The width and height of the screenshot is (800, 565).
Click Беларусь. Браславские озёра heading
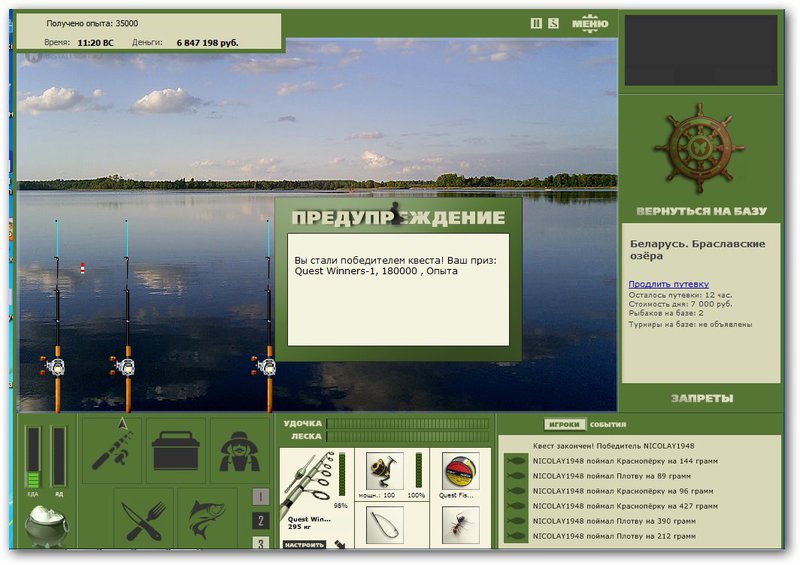697,250
